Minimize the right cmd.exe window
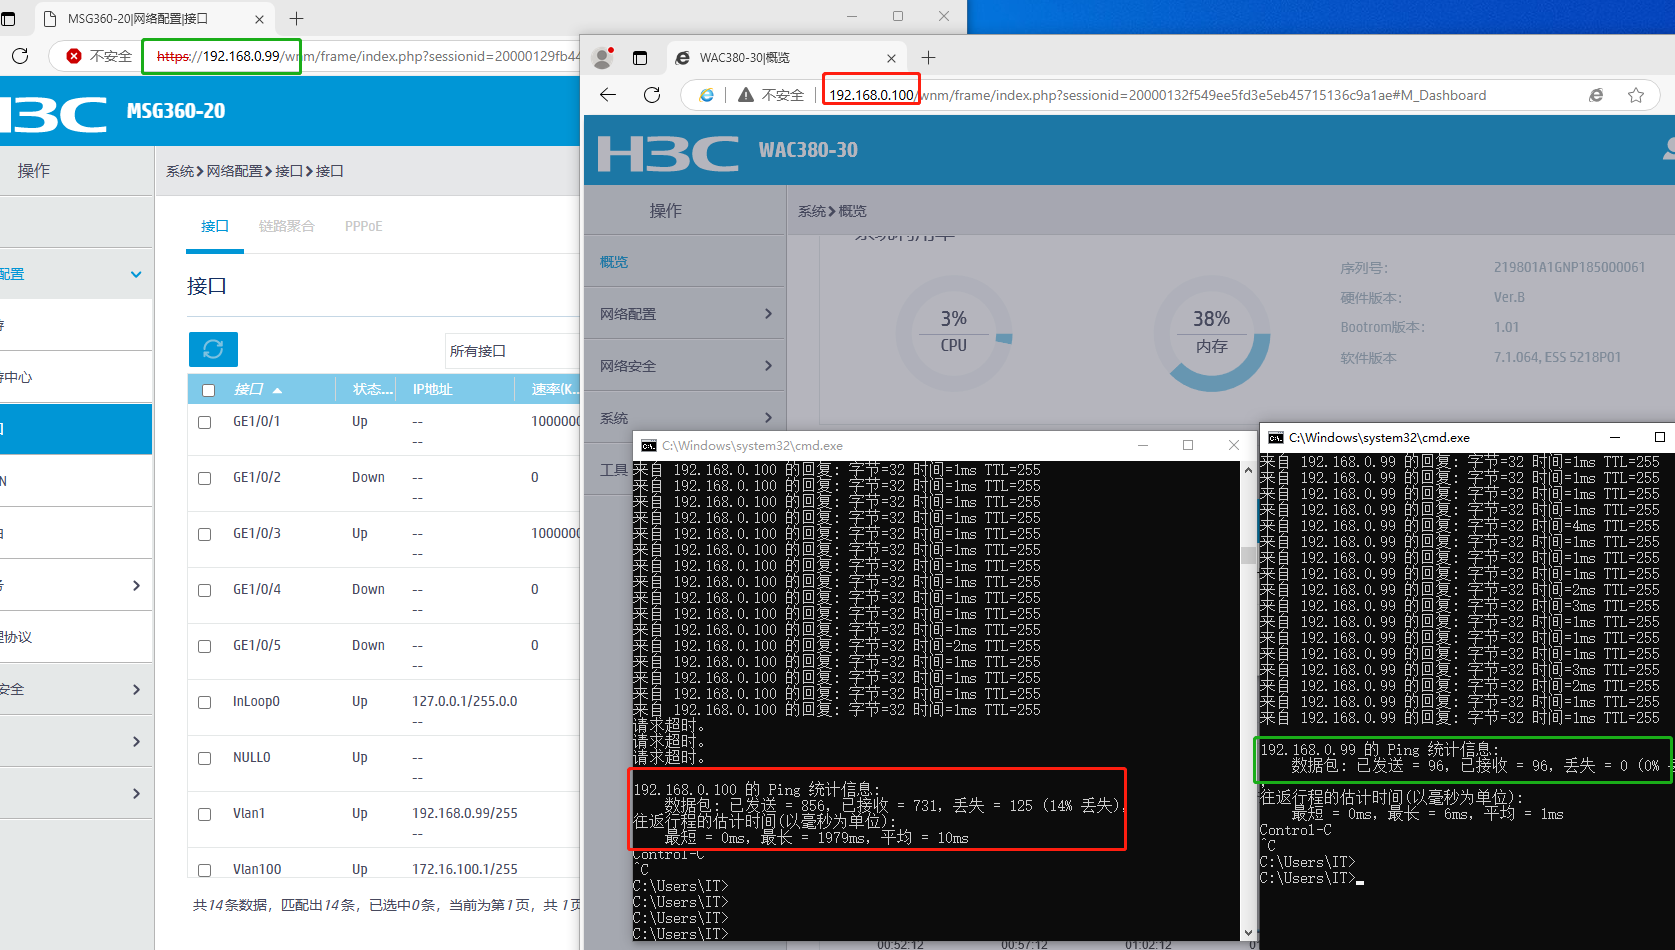This screenshot has height=950, width=1675. [1614, 438]
